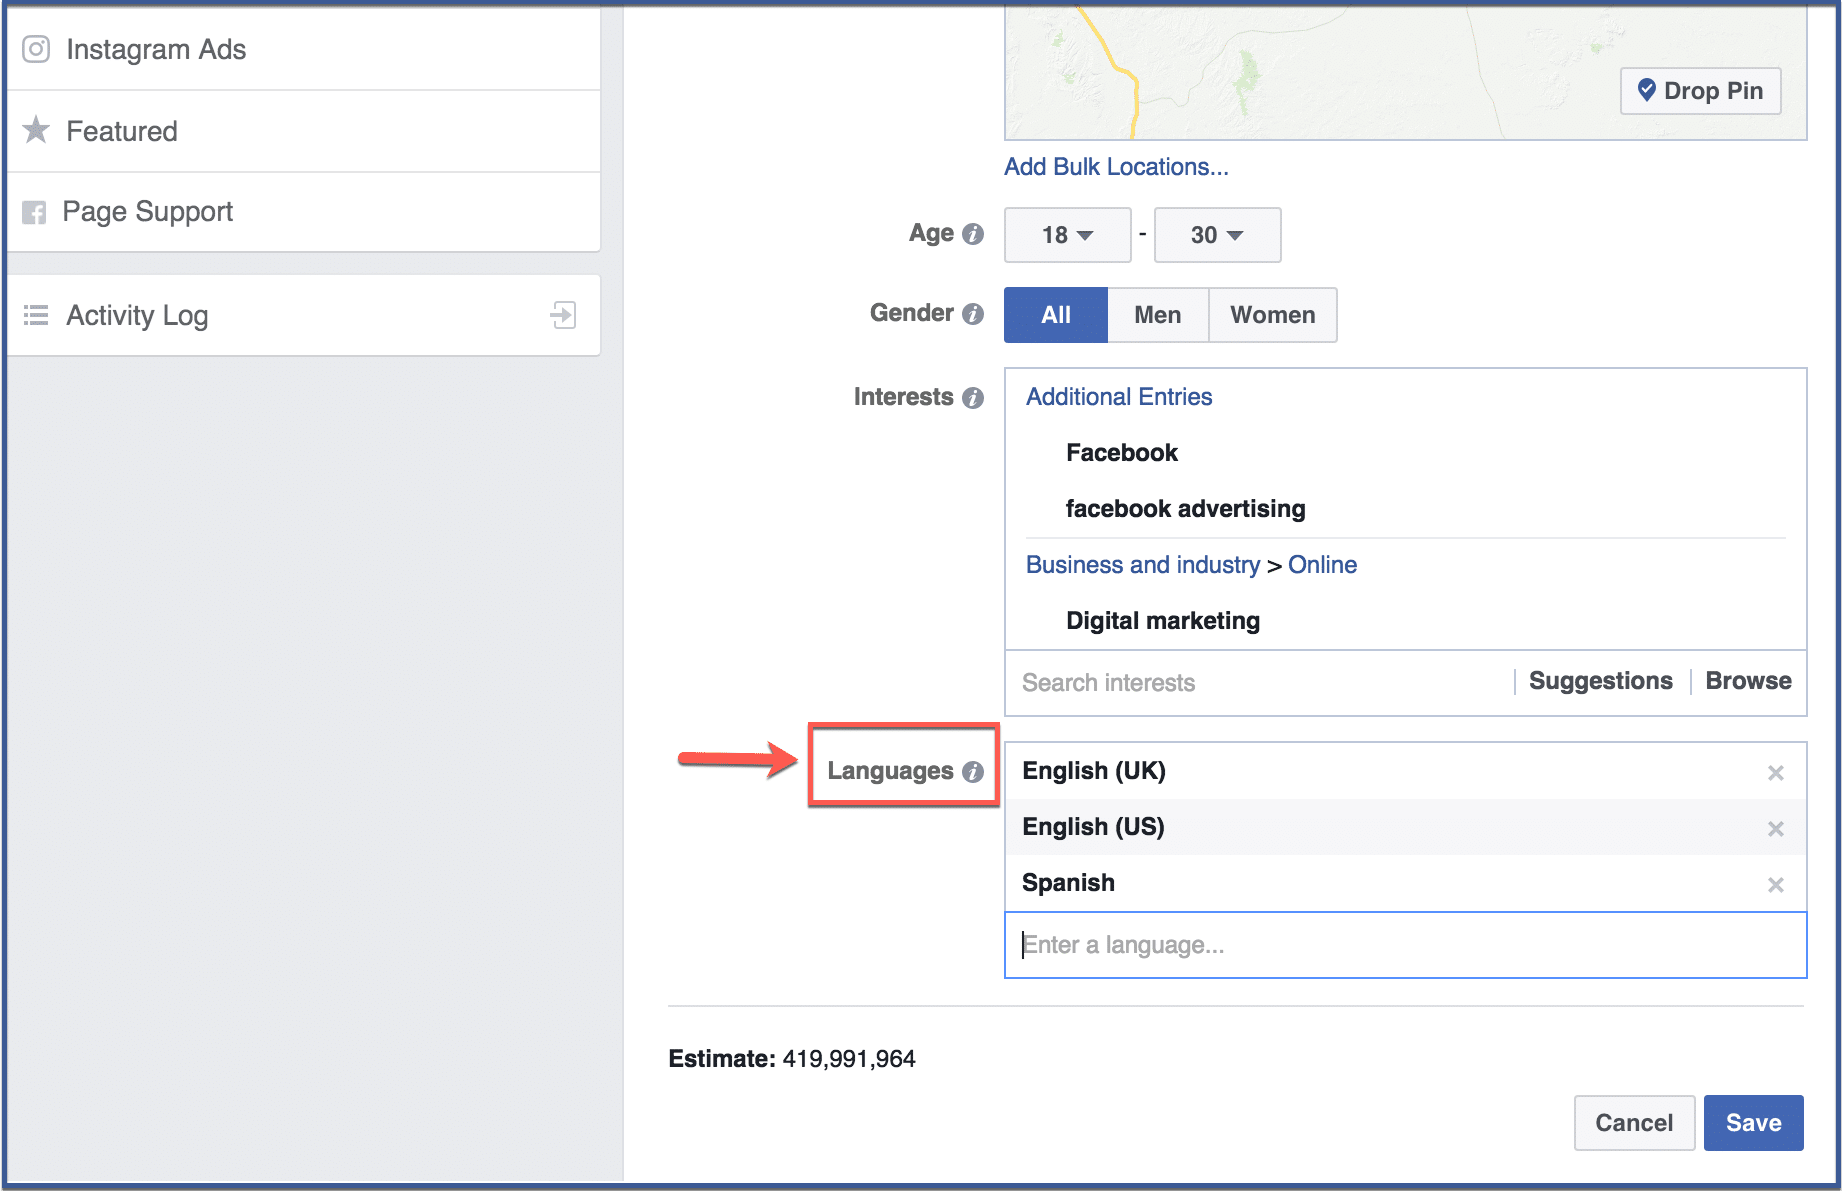Click the Languages info icon
The height and width of the screenshot is (1191, 1842).
(x=973, y=772)
